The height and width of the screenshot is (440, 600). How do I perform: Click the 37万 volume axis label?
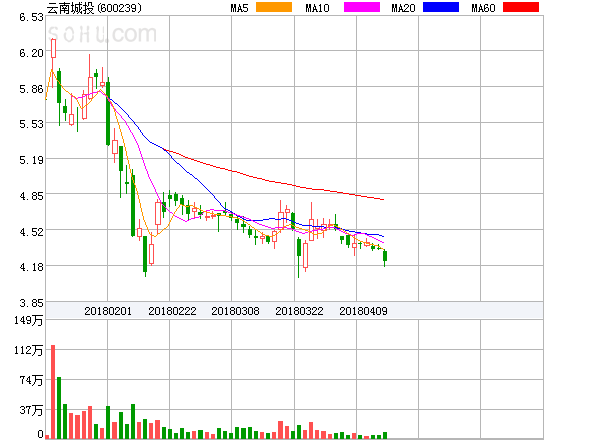(x=31, y=411)
